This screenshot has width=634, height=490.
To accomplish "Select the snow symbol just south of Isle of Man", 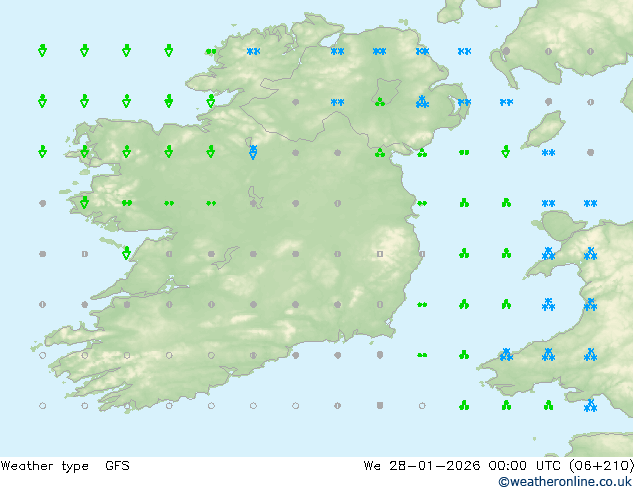I will 548,152.
